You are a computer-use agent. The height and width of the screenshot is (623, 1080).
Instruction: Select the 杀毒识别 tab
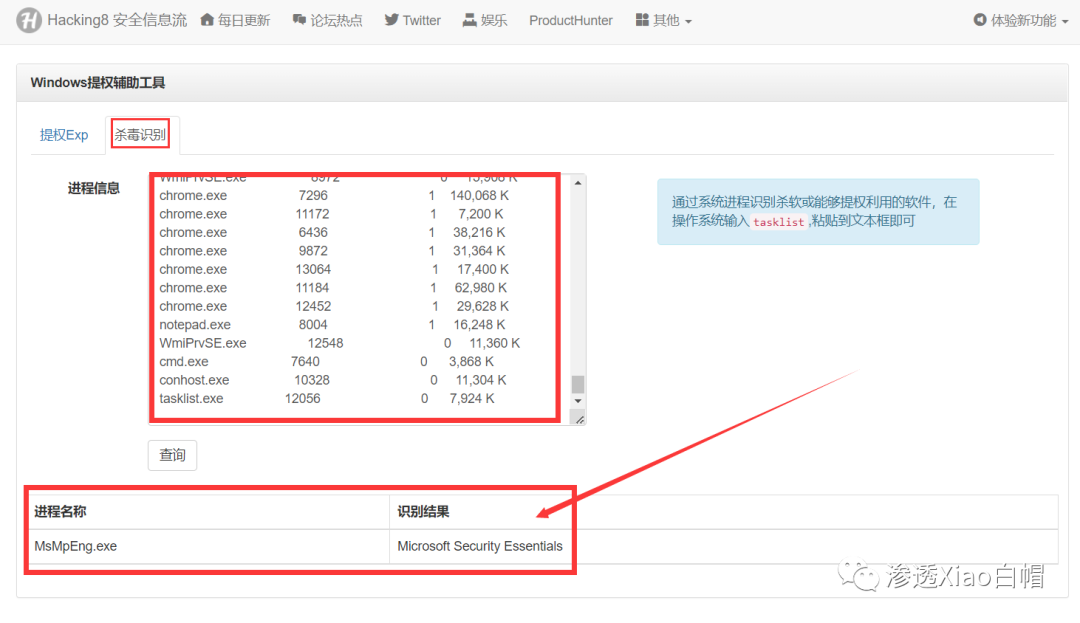141,135
